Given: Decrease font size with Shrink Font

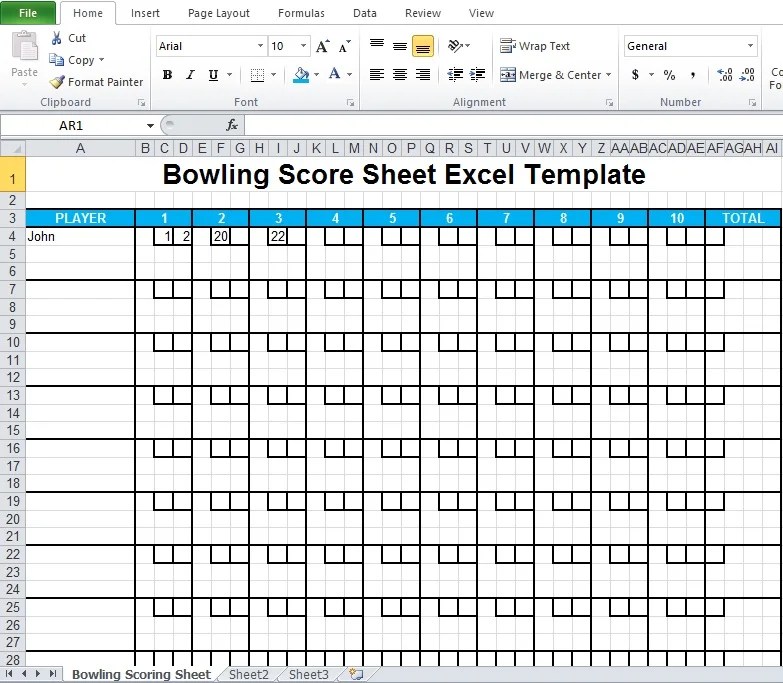Looking at the screenshot, I should [x=345, y=46].
